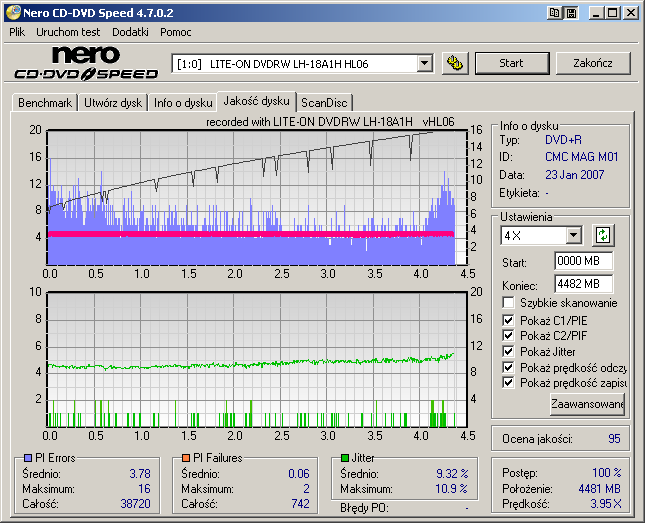Open the Plik menu
The image size is (645, 523).
coord(17,32)
